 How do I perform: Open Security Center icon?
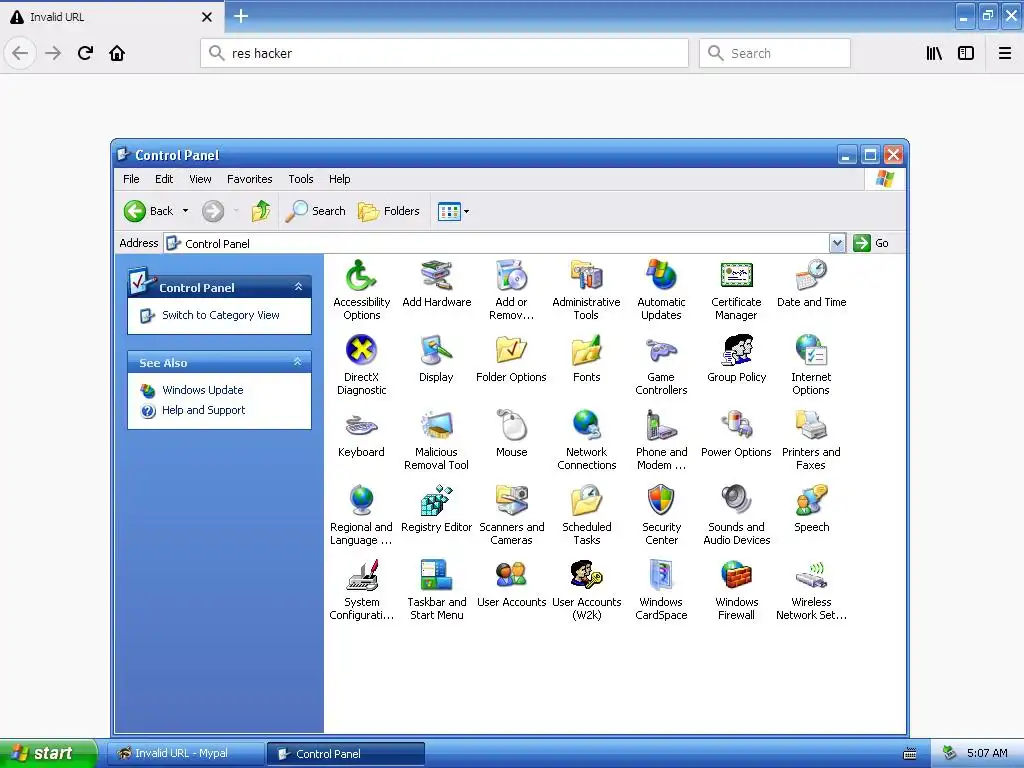(661, 515)
